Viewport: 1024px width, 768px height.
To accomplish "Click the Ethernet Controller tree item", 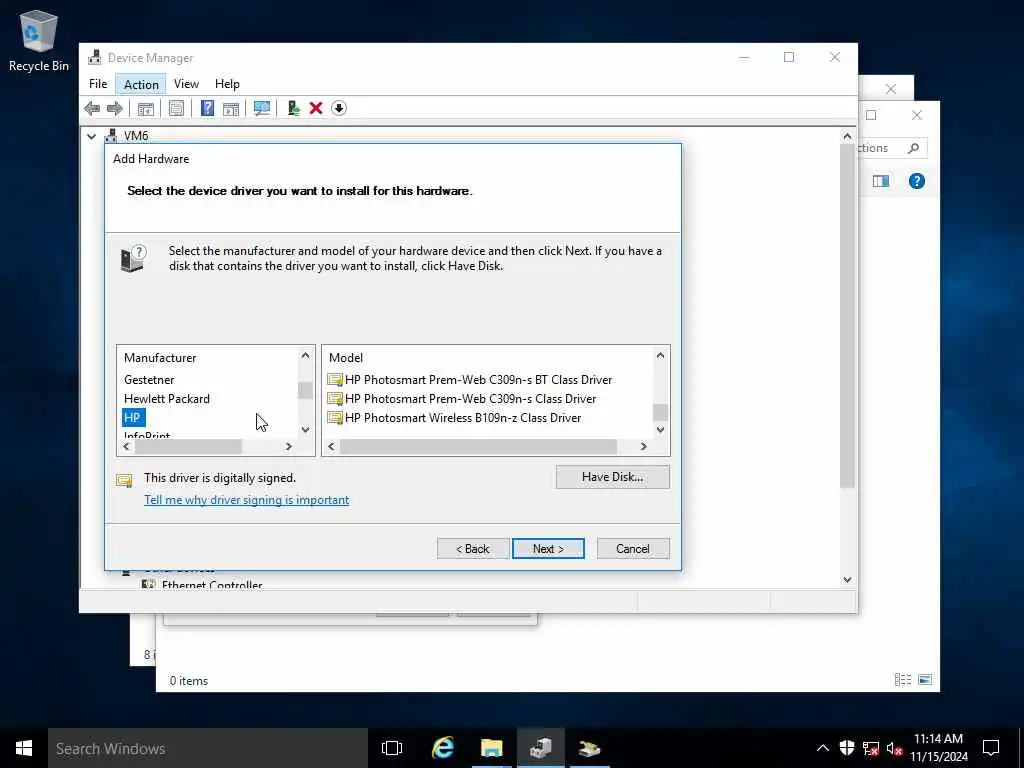I will click(212, 584).
